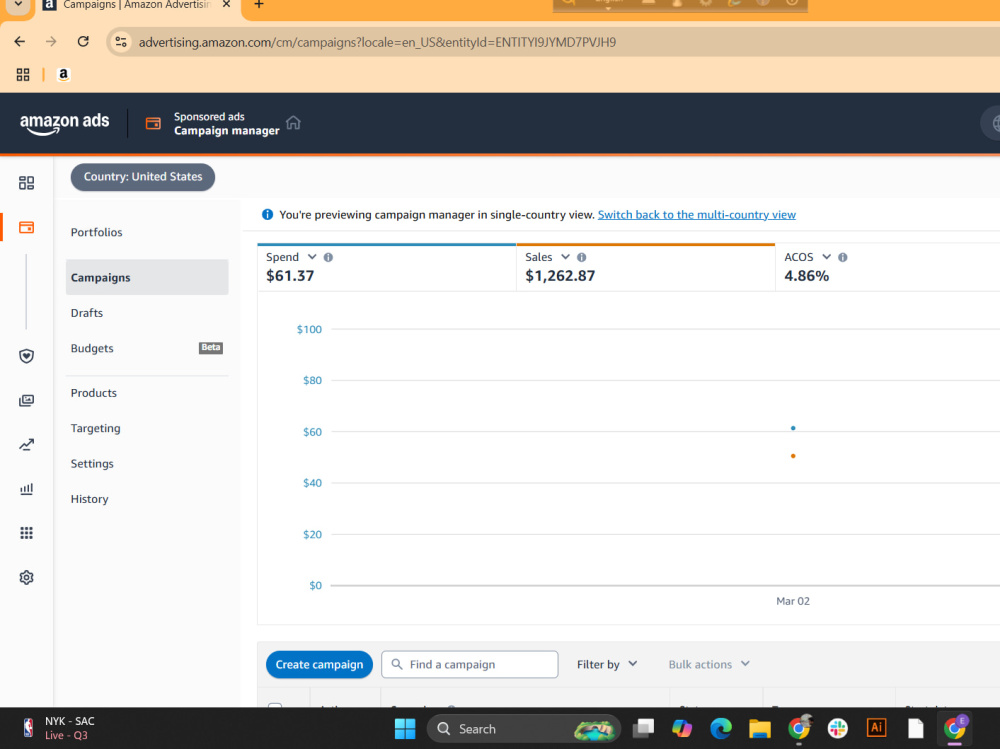
Task: Click the browser back arrow
Action: pos(20,41)
